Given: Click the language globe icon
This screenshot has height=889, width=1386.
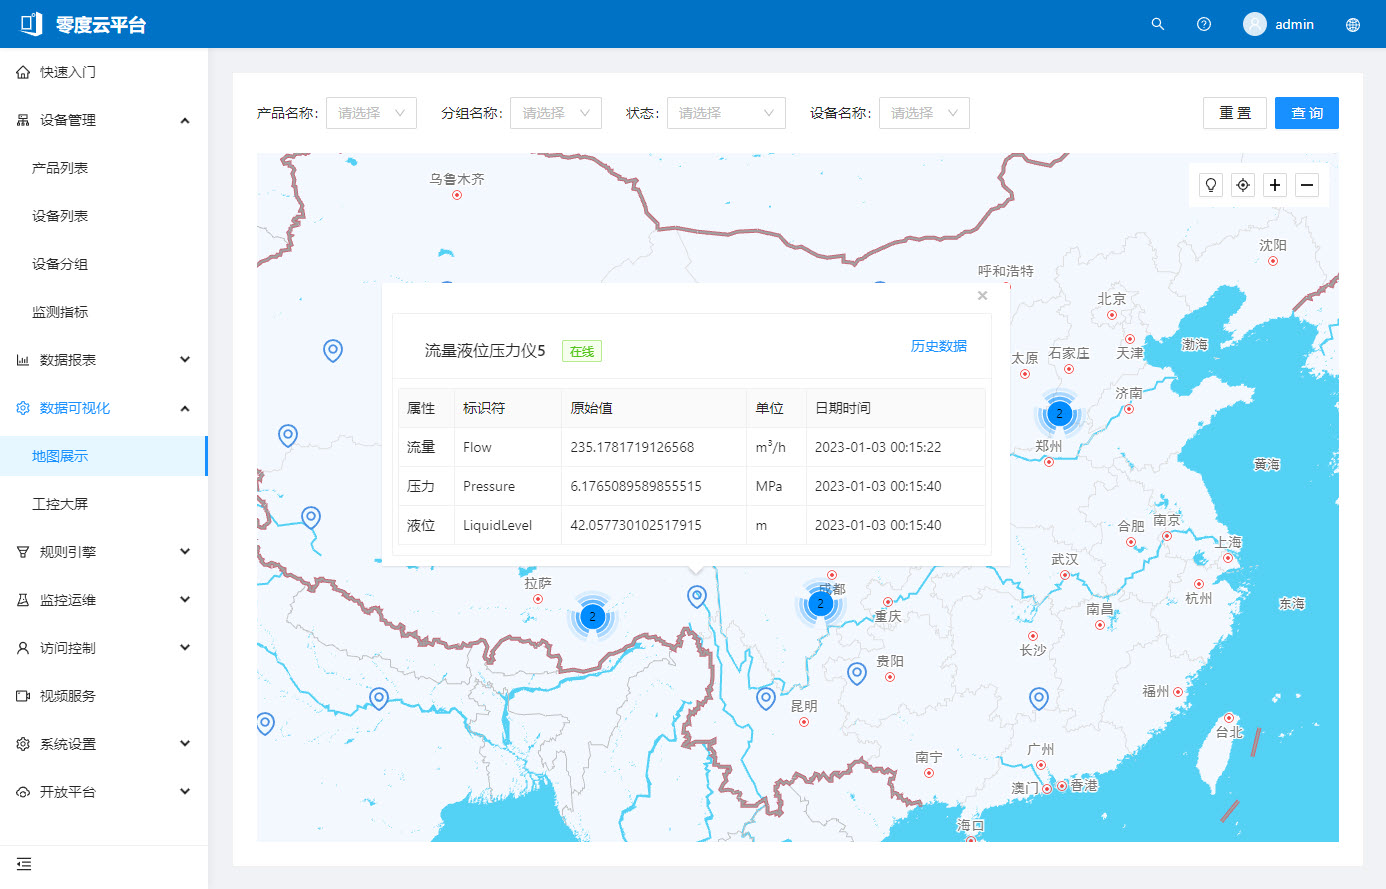Looking at the screenshot, I should (1353, 25).
